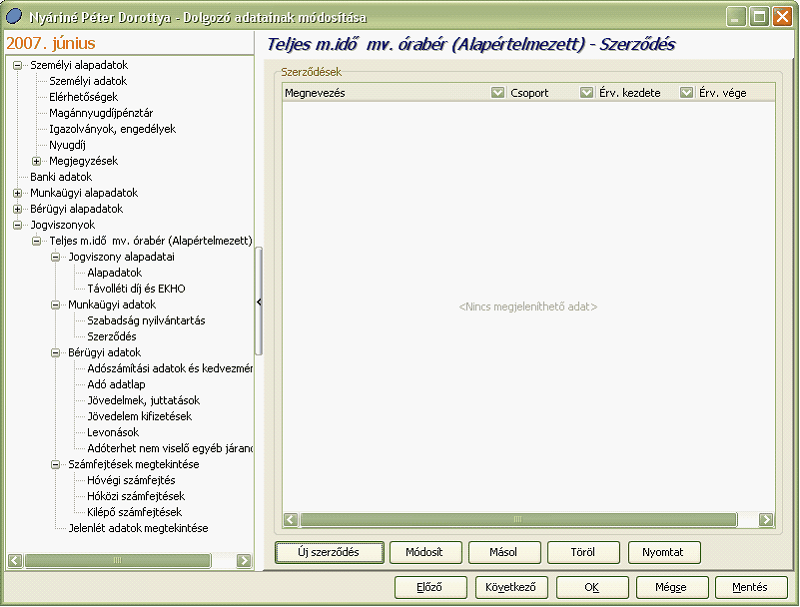
Task: Click the Módosít button
Action: (426, 552)
